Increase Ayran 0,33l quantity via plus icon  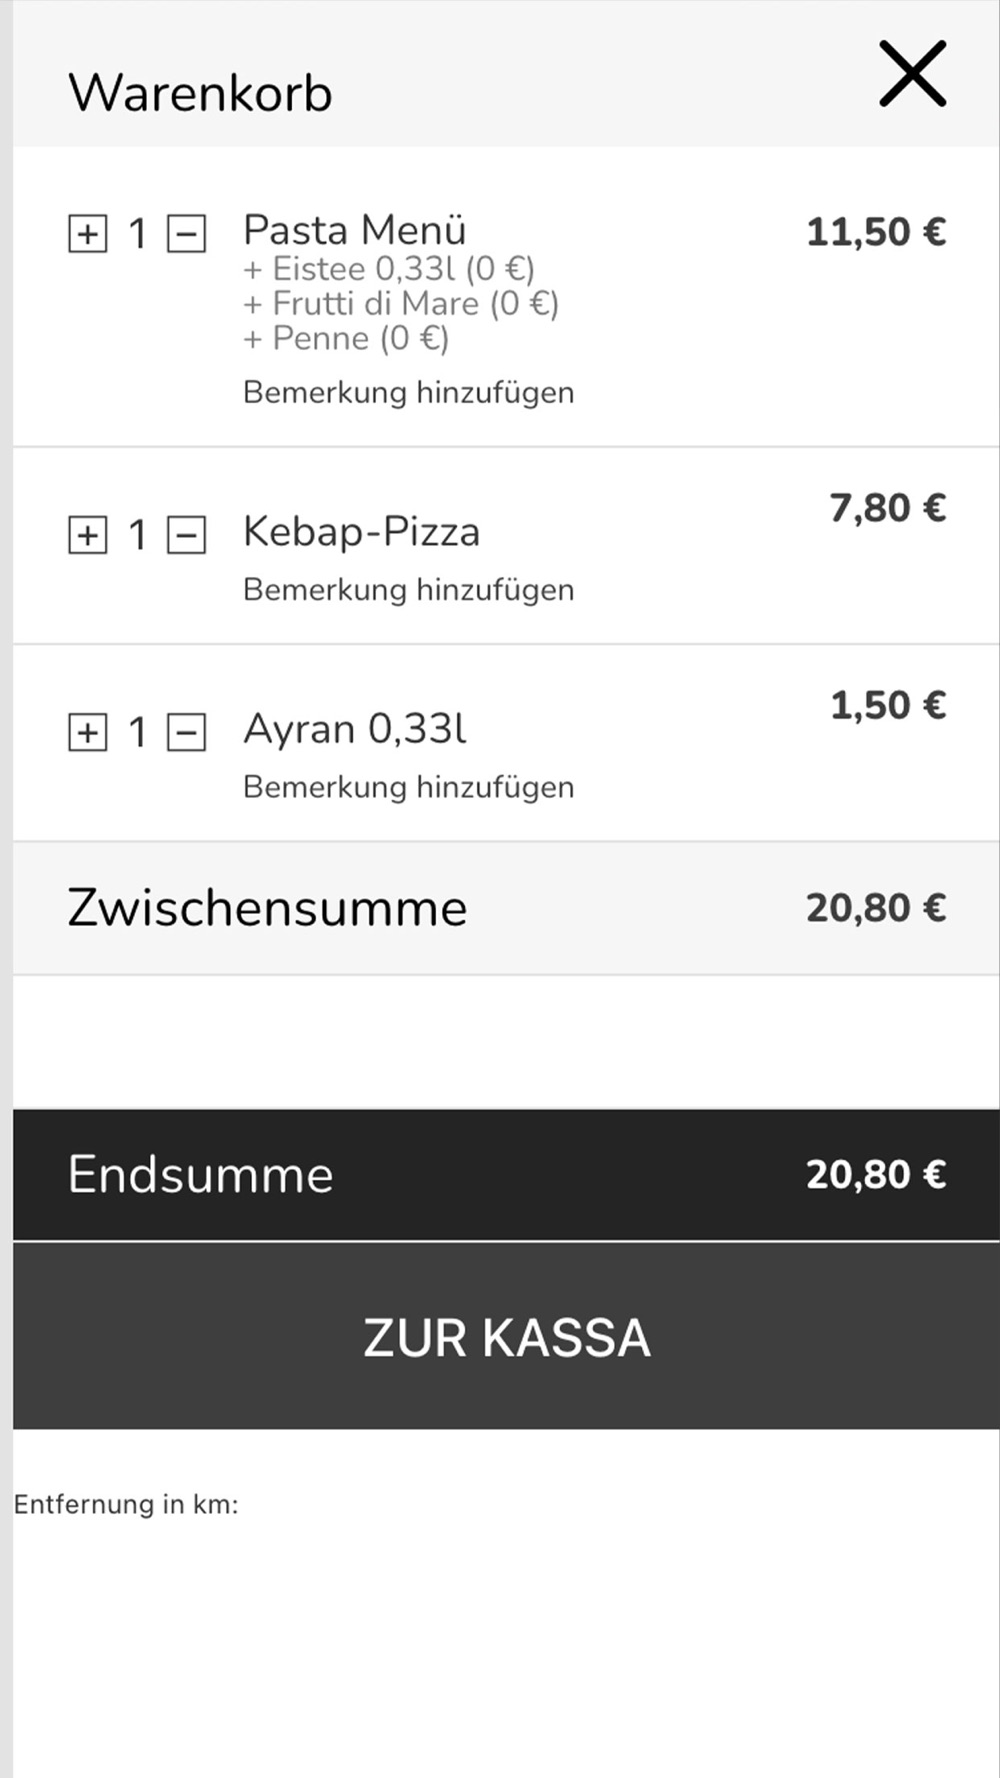pos(88,733)
